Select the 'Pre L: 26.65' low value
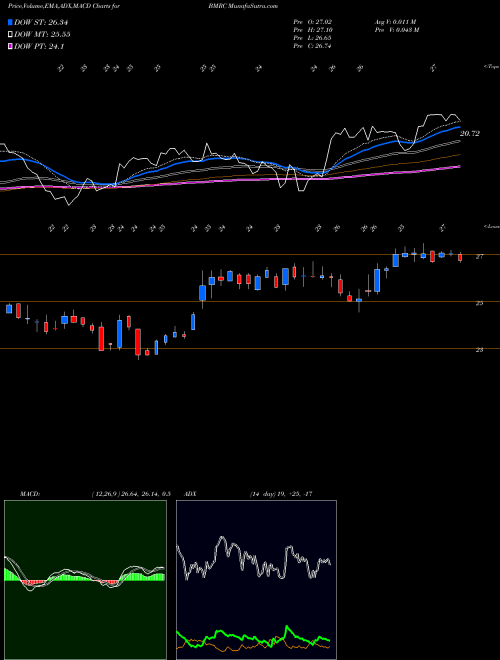Viewport: 500px width, 660px height. pyautogui.click(x=313, y=38)
